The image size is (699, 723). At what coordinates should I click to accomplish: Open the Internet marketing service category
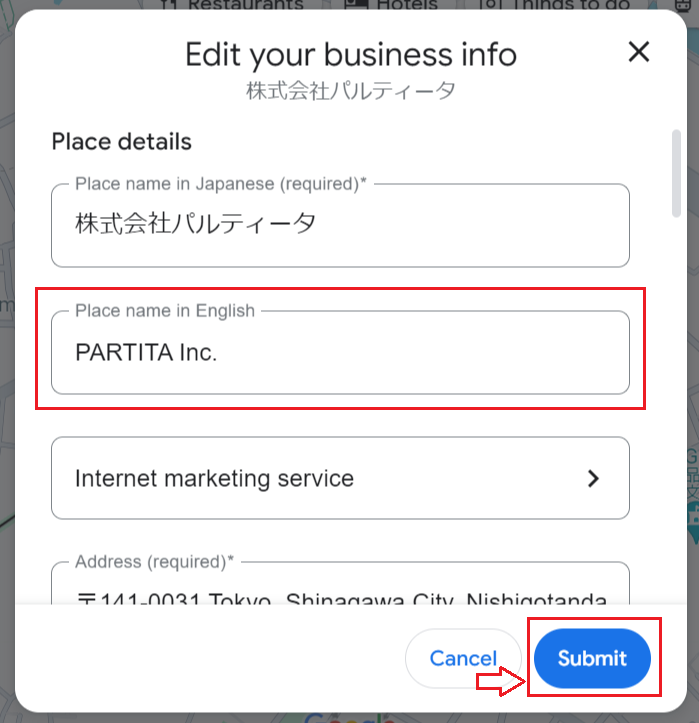(x=340, y=478)
